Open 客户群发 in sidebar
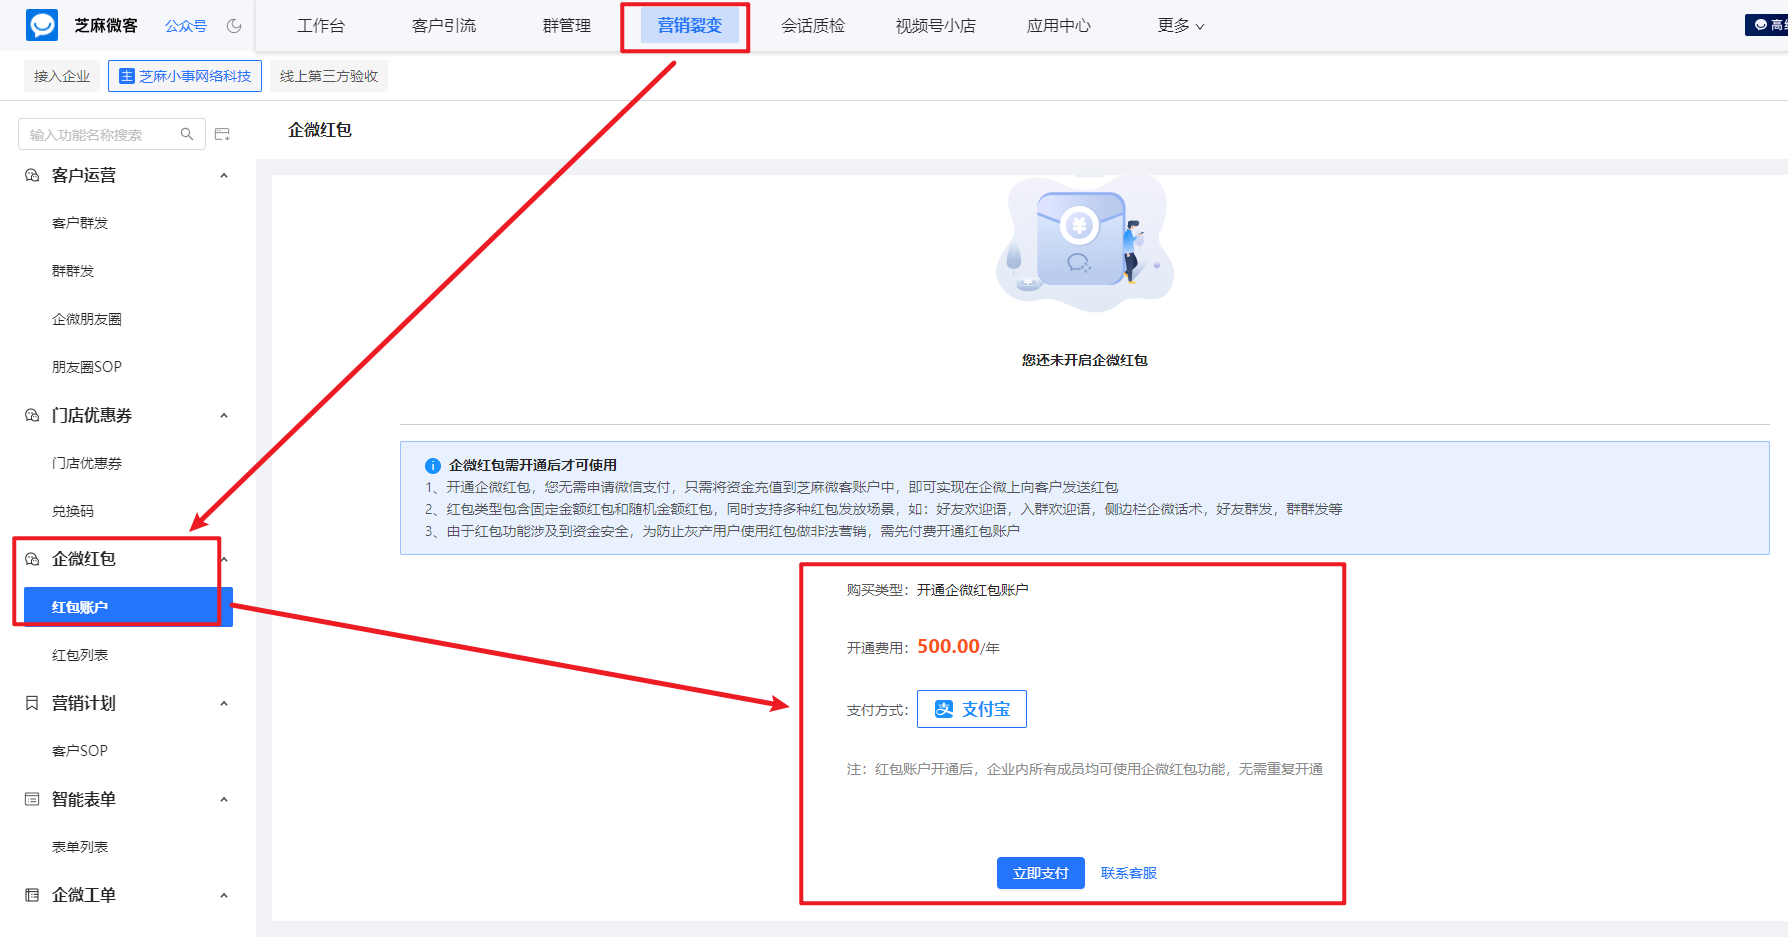 (80, 223)
